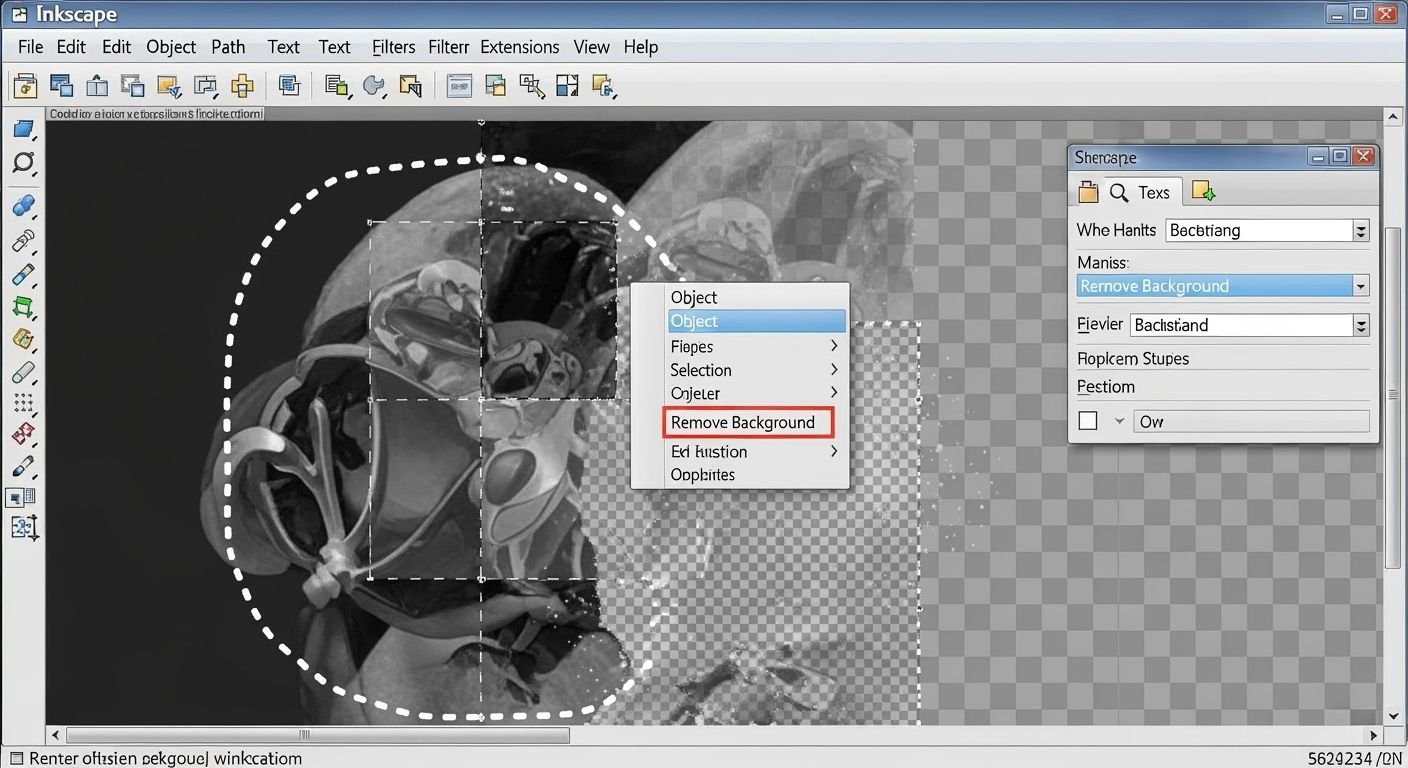1408x768 pixels.
Task: Click the Ow button
Action: tap(1251, 421)
